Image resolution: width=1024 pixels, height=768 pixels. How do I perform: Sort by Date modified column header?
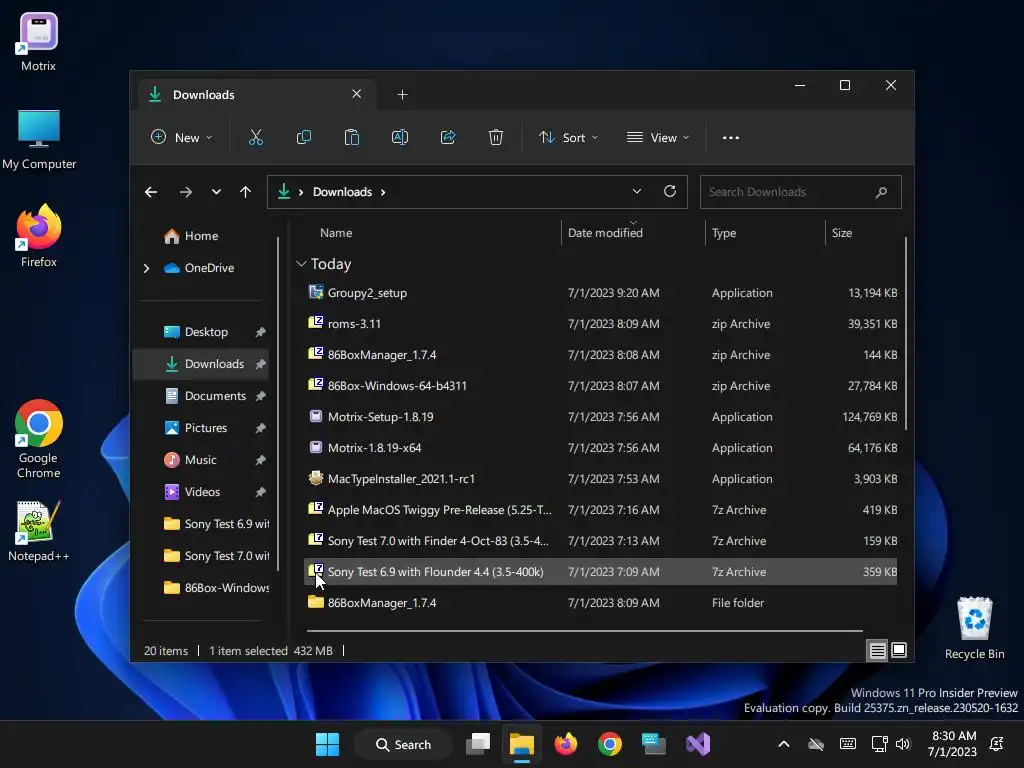click(x=605, y=233)
